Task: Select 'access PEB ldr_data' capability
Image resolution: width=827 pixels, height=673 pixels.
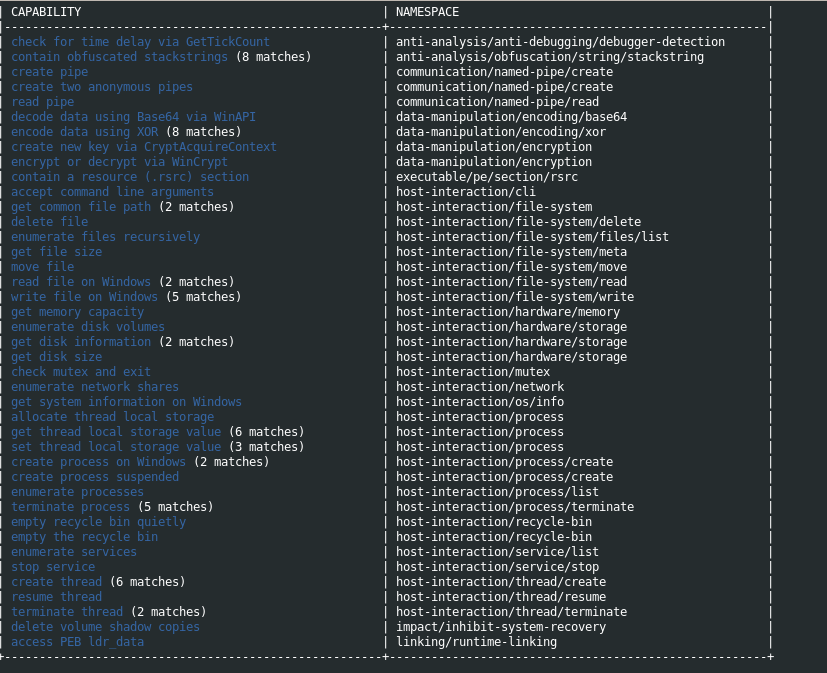Action: [78, 641]
